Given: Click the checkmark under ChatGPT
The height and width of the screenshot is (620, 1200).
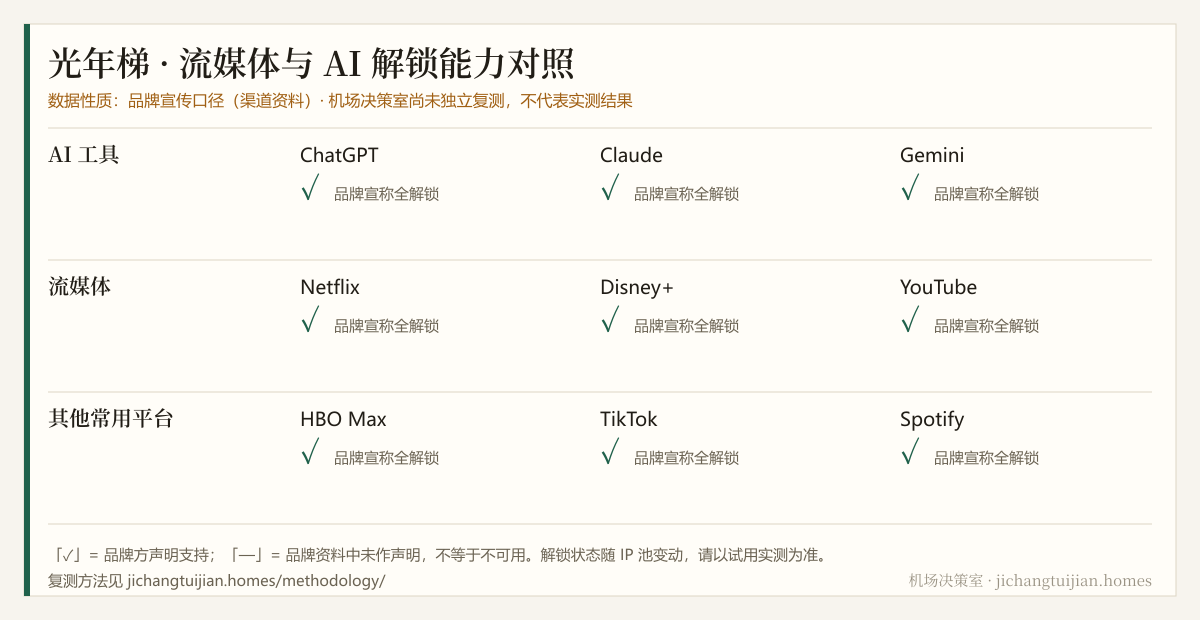Looking at the screenshot, I should pyautogui.click(x=310, y=188).
